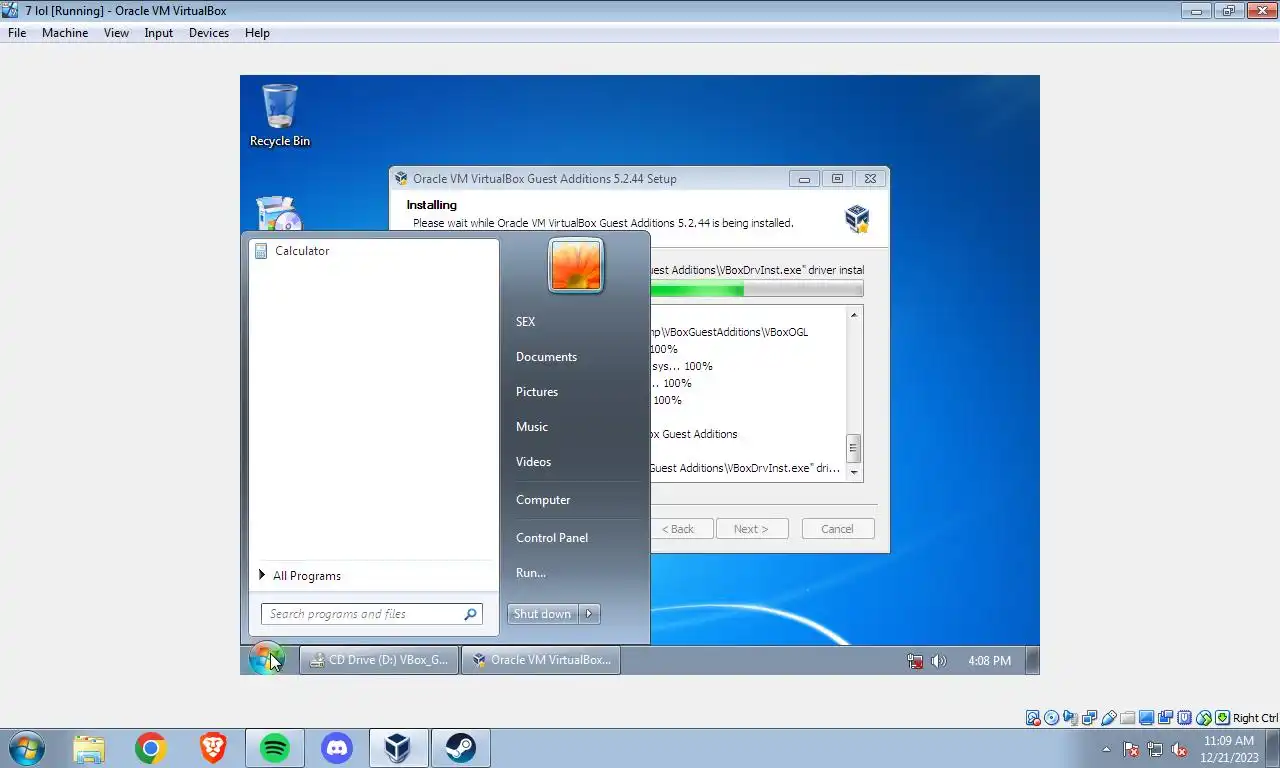
Task: Open Documents from Start menu
Action: (546, 357)
